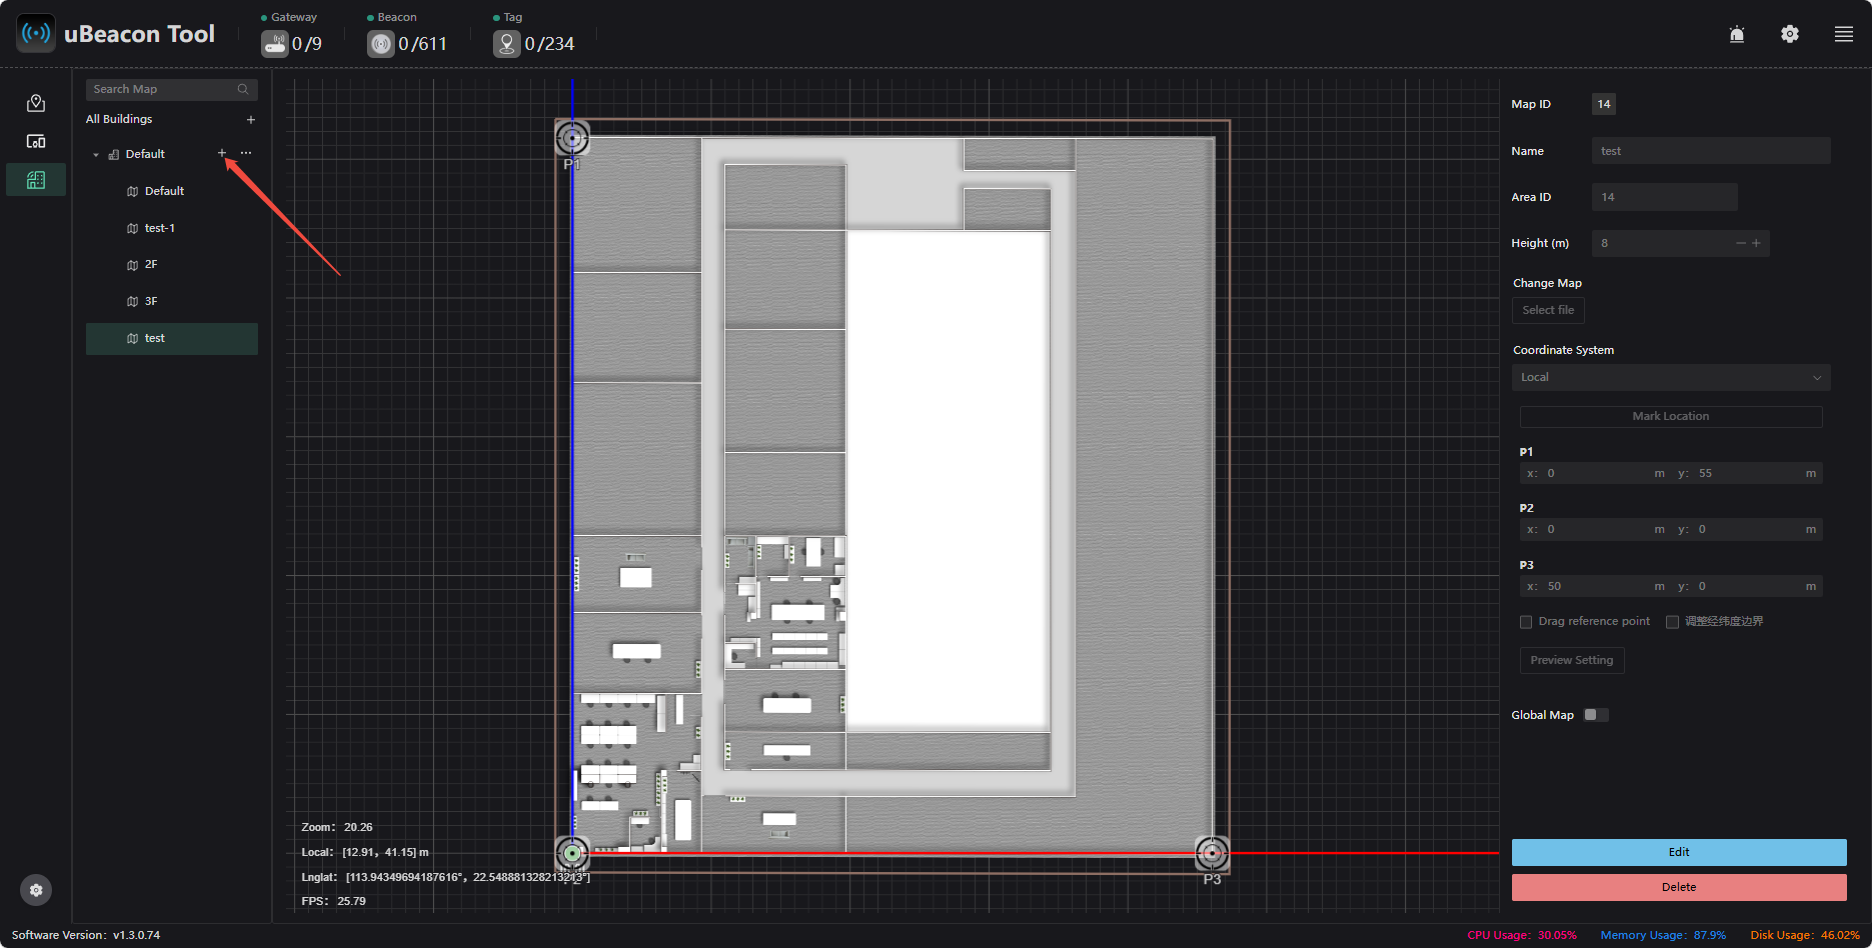
Task: Focus the Search Map field
Action: point(172,89)
